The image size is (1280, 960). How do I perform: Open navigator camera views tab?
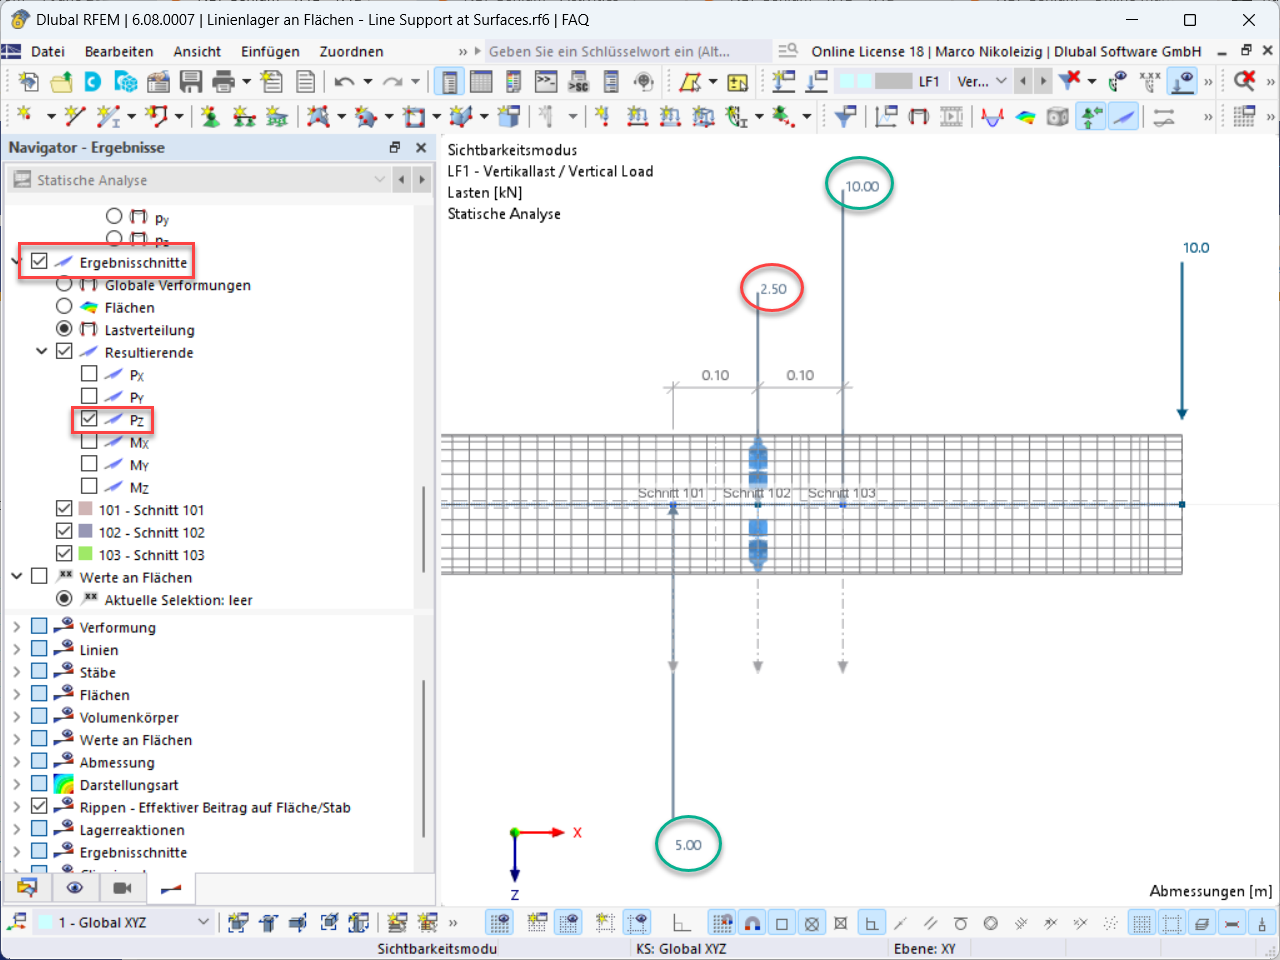tap(123, 888)
